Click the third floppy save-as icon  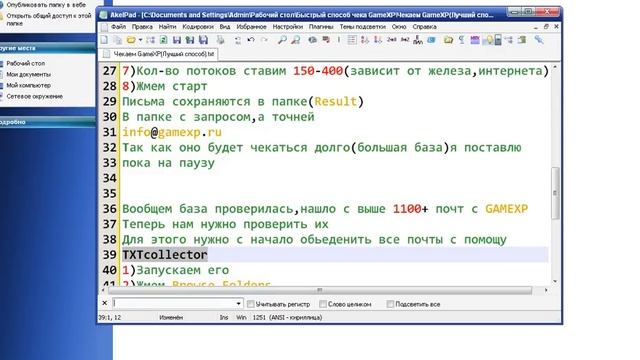click(203, 40)
